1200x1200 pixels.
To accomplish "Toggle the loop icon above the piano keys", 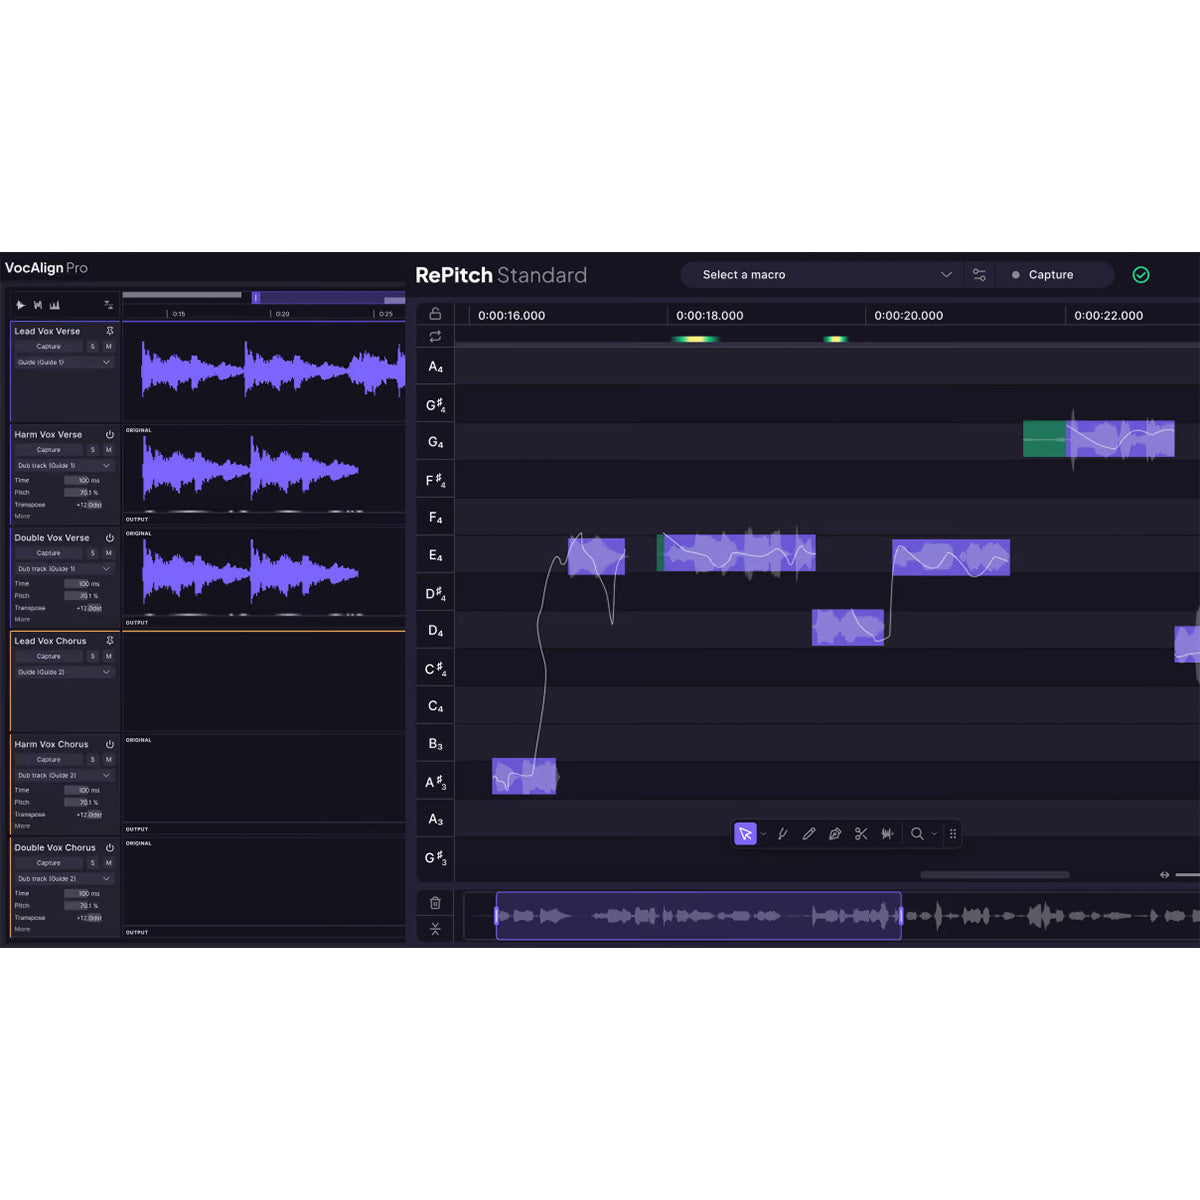I will pos(435,337).
